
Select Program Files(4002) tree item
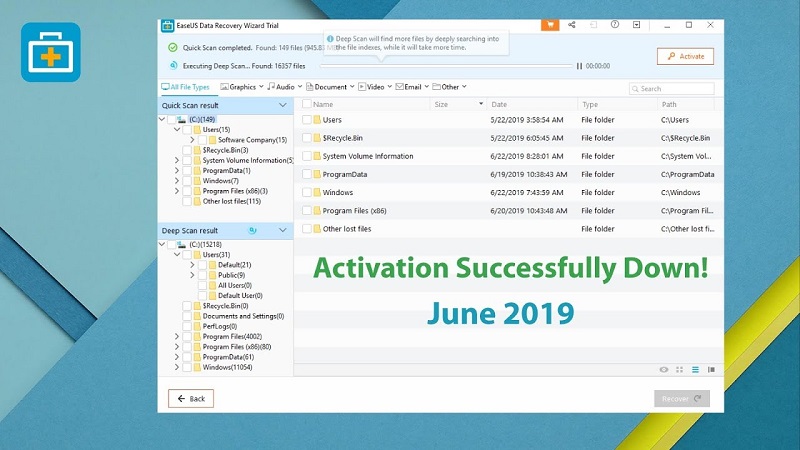[232, 336]
